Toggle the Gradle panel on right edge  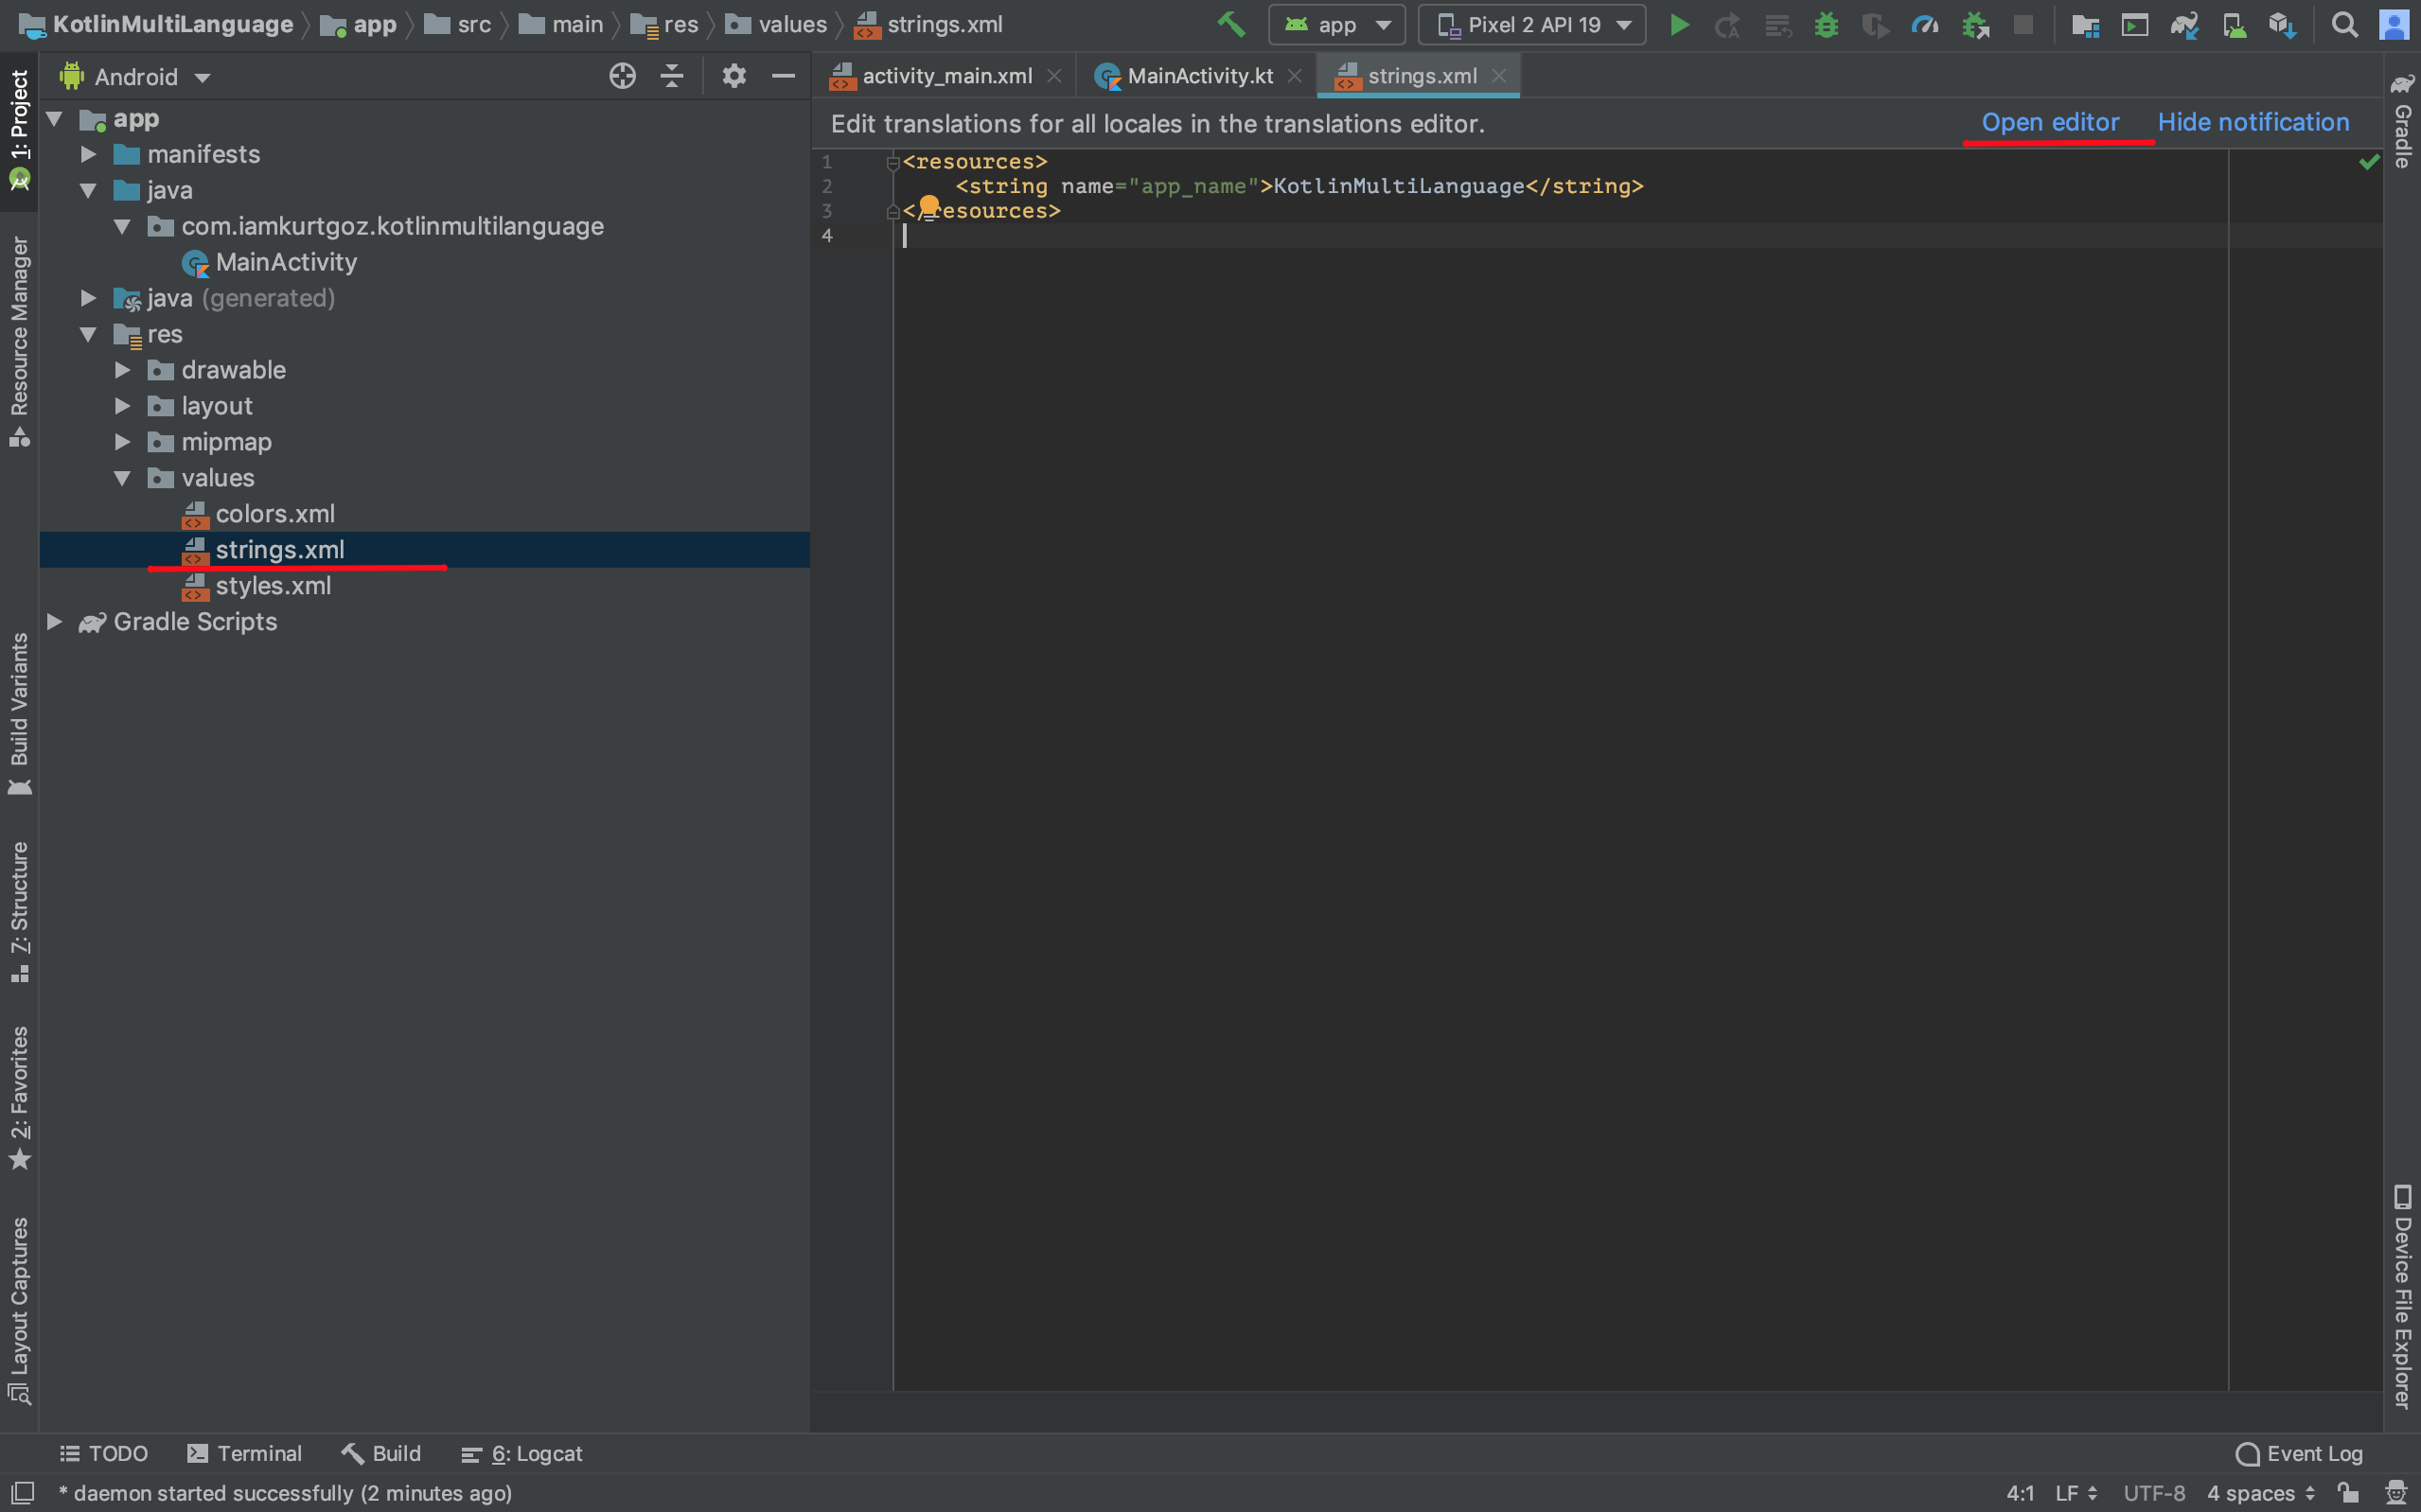[2402, 121]
